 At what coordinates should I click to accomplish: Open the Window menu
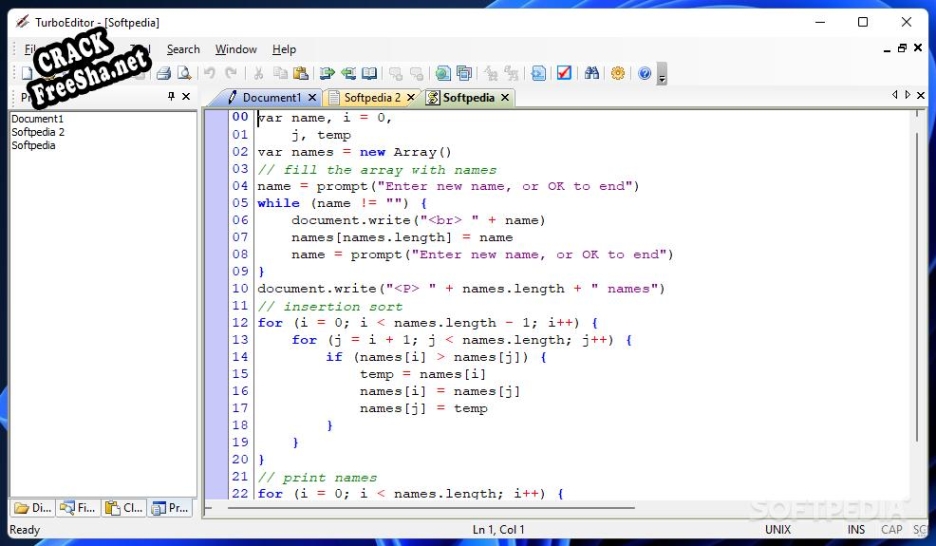pyautogui.click(x=236, y=49)
